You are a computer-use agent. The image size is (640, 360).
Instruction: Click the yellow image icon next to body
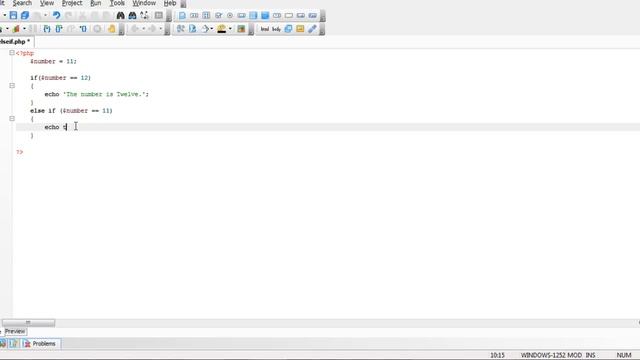pos(300,29)
